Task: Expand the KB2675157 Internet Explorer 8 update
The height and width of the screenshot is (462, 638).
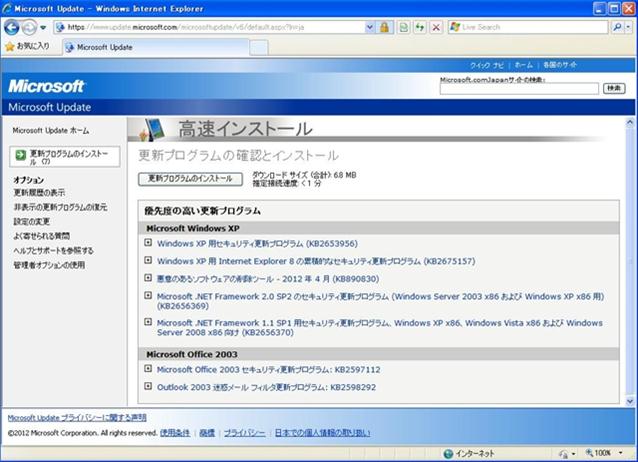Action: tap(148, 260)
